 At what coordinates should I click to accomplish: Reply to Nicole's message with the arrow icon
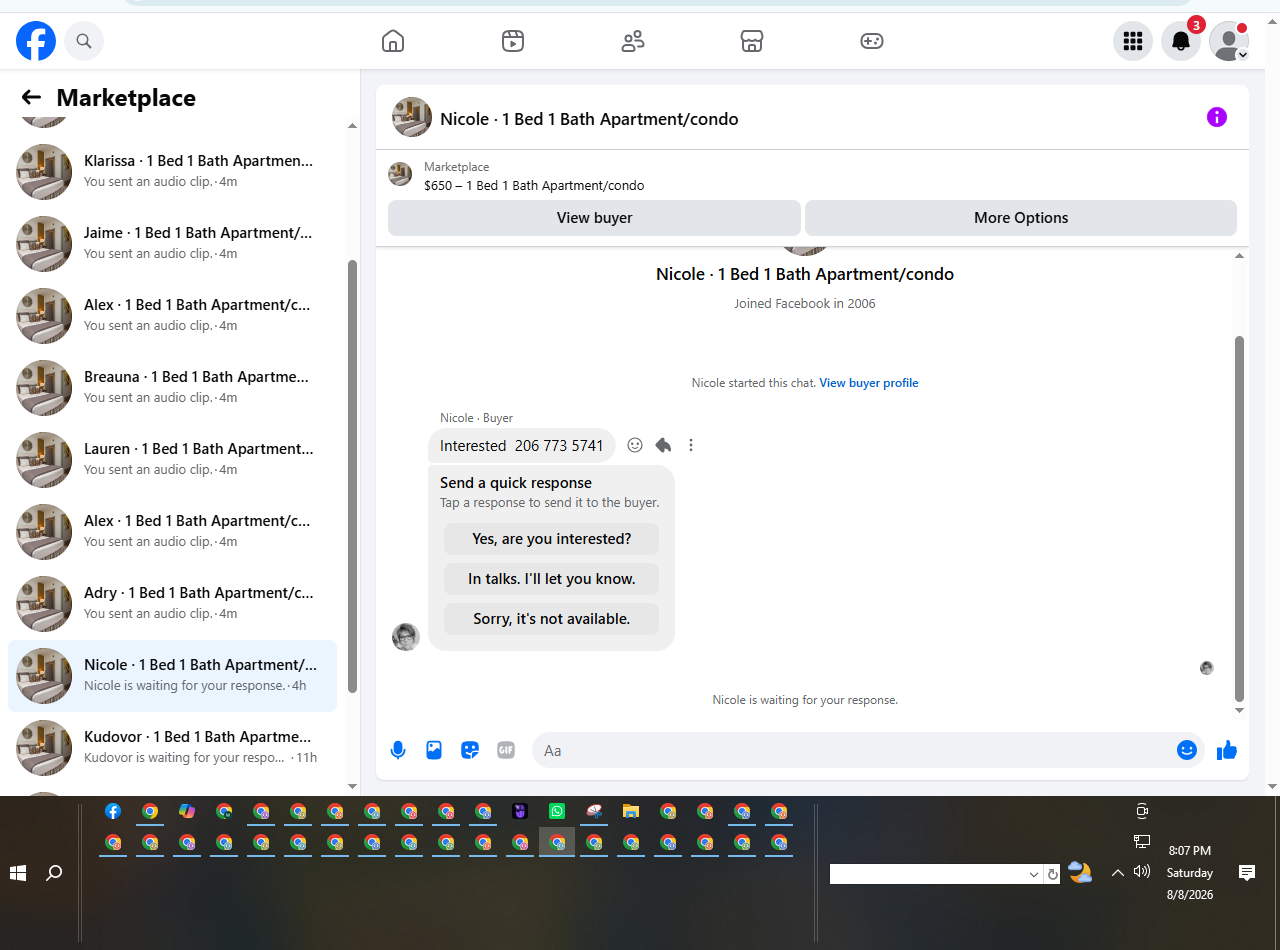pyautogui.click(x=663, y=445)
